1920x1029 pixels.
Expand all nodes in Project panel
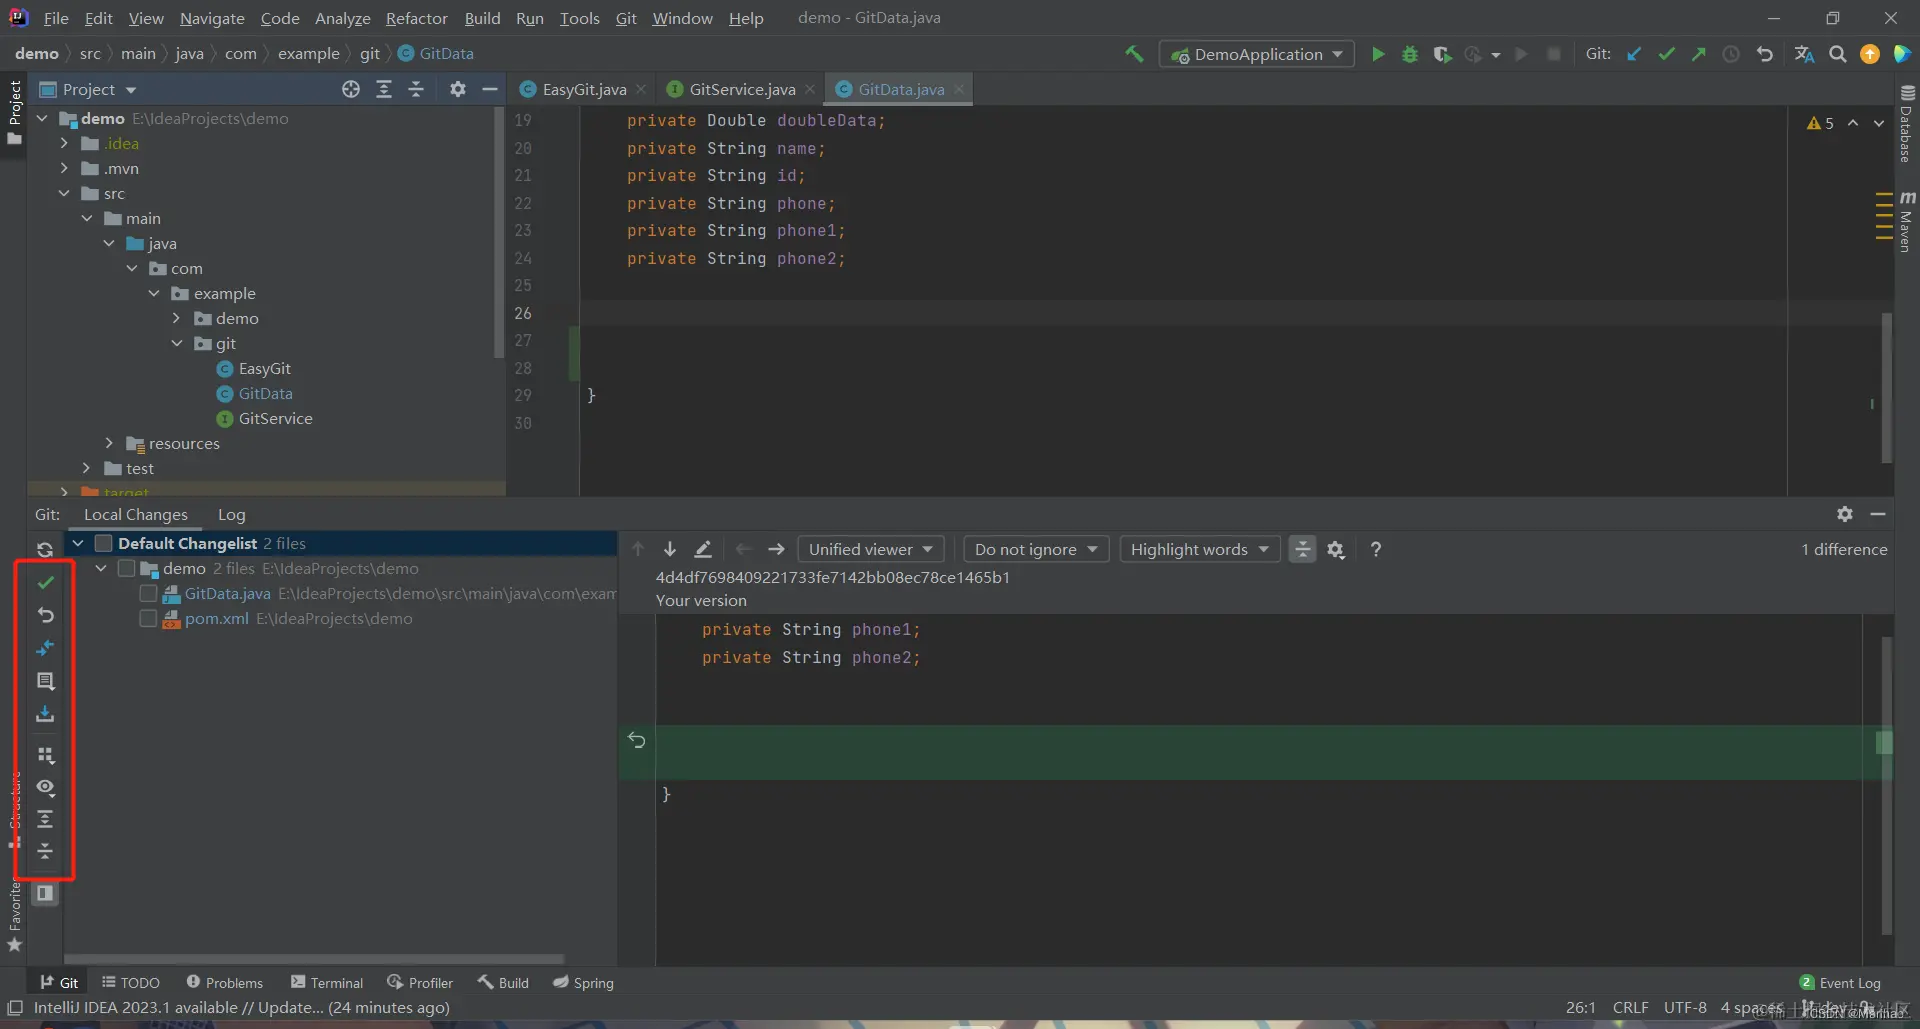(x=384, y=89)
